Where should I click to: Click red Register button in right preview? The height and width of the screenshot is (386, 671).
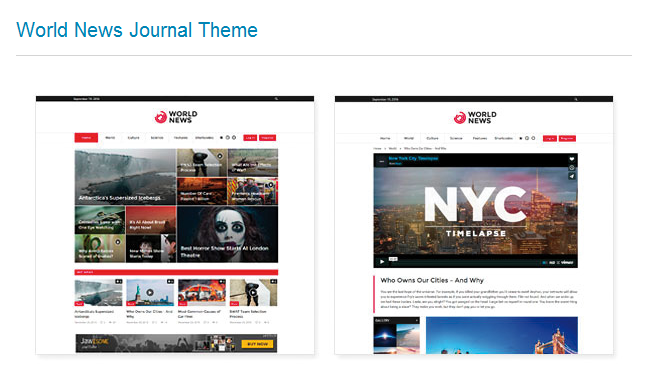click(x=567, y=138)
